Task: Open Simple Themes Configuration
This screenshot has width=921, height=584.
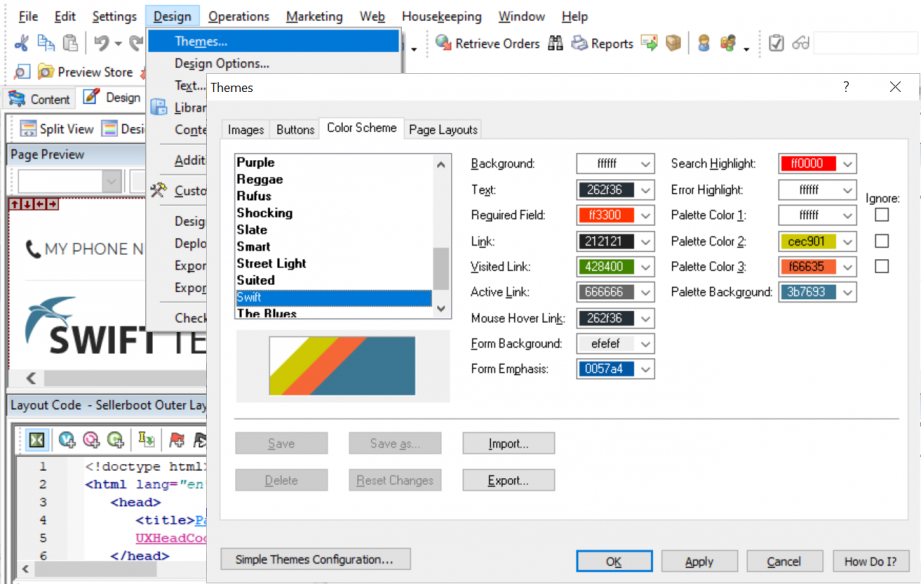Action: tap(314, 560)
